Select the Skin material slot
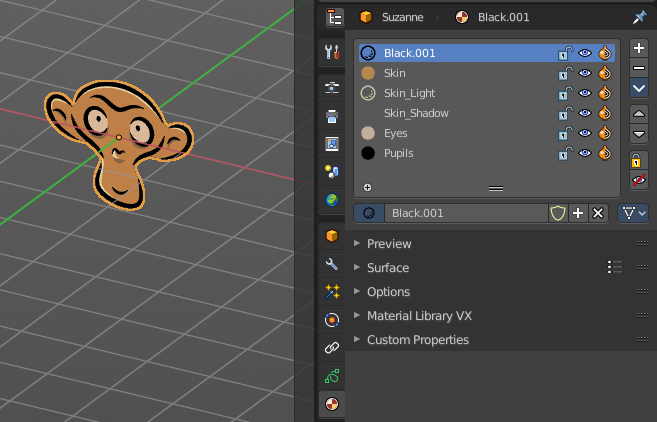The image size is (657, 422). [x=486, y=73]
